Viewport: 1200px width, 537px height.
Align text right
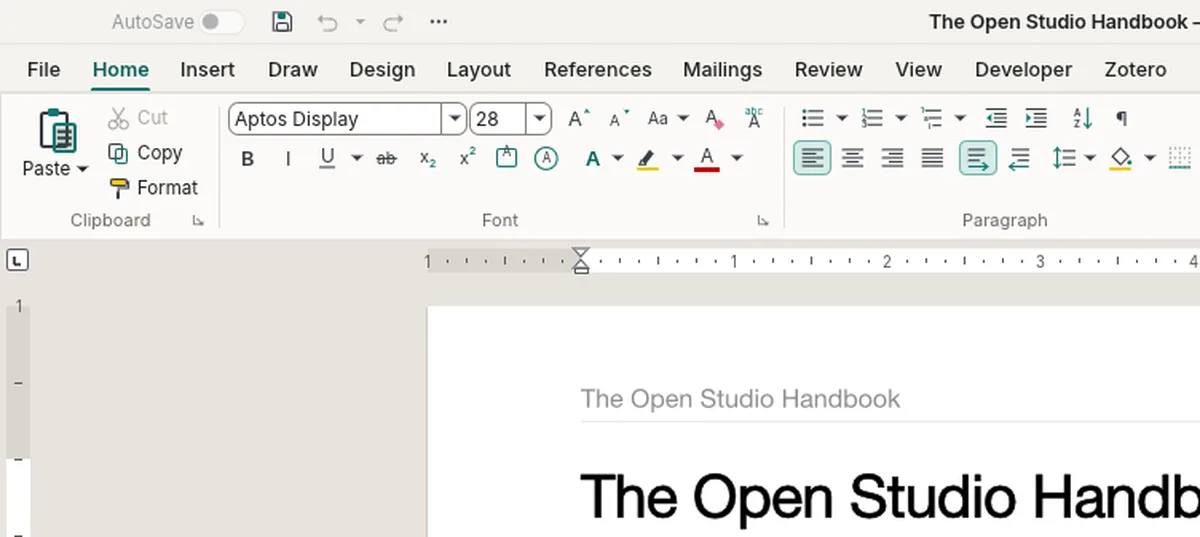tap(892, 158)
